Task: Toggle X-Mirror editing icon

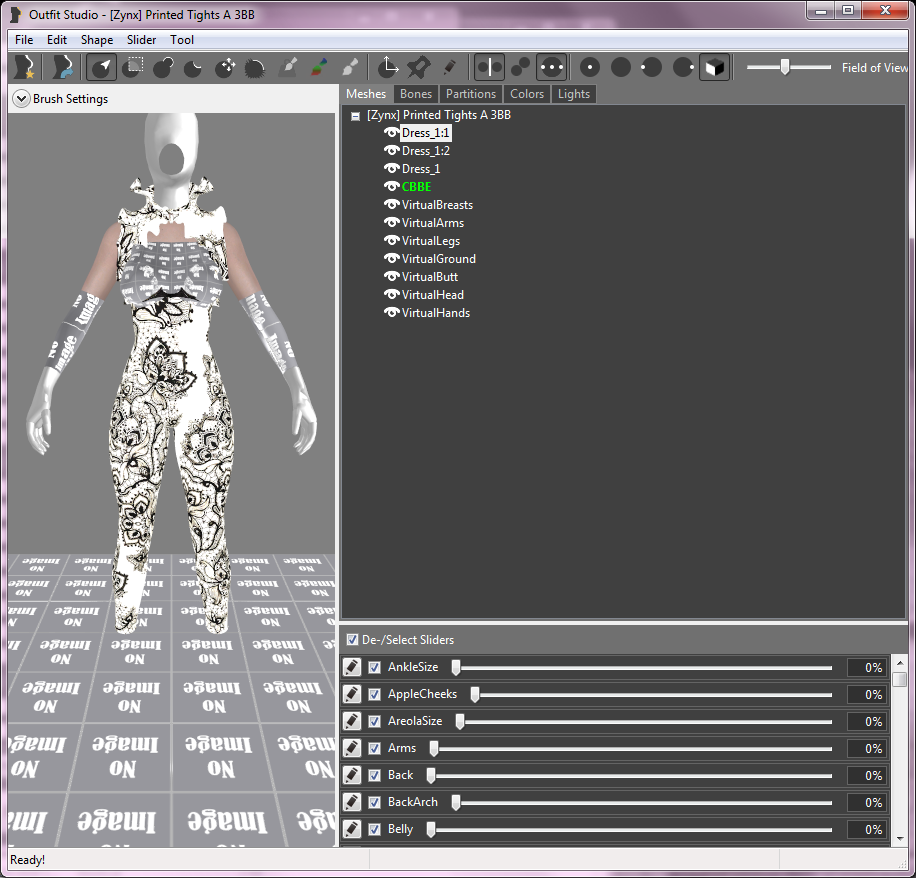Action: coord(489,67)
